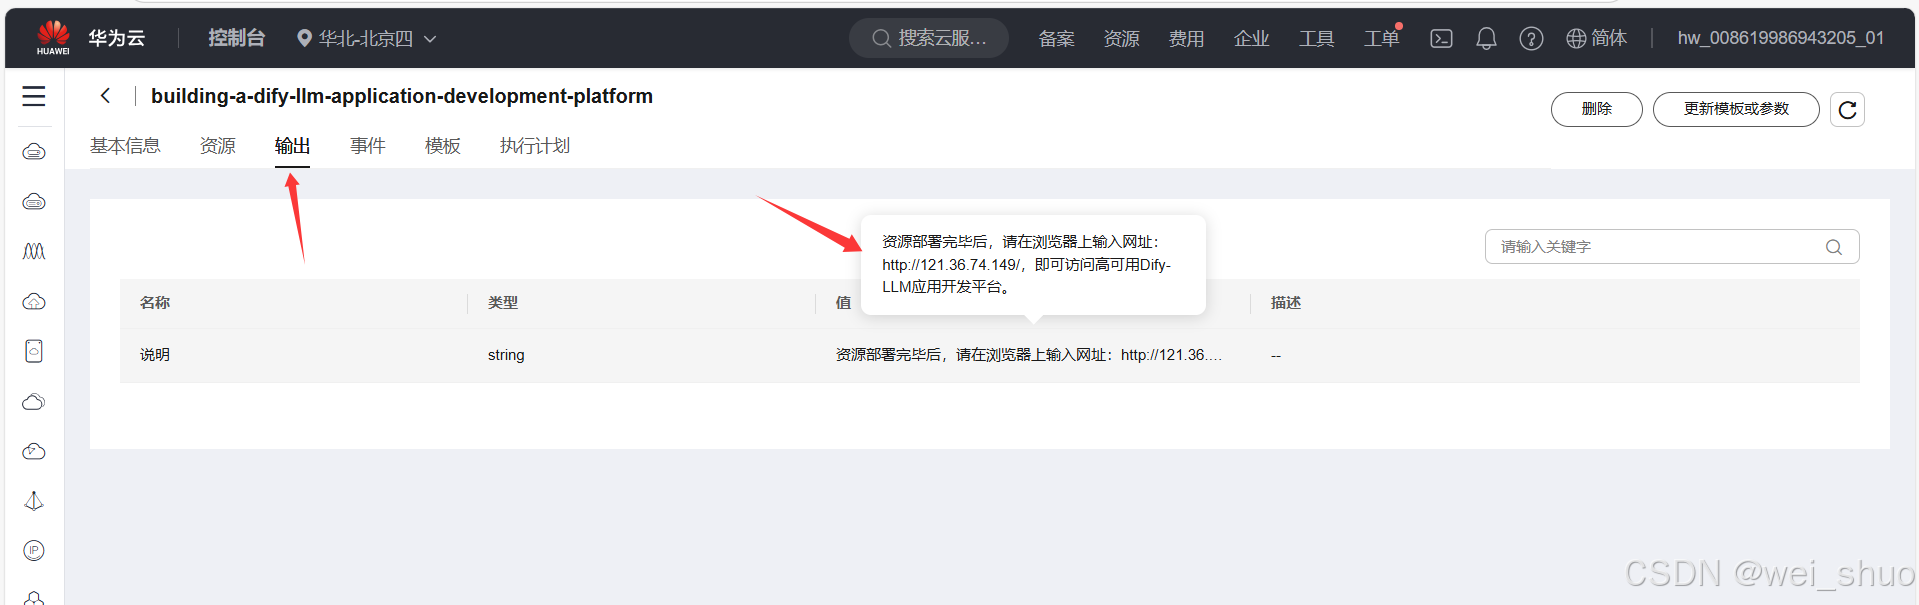Open the 工具 top menu
1919x605 pixels.
tap(1316, 38)
